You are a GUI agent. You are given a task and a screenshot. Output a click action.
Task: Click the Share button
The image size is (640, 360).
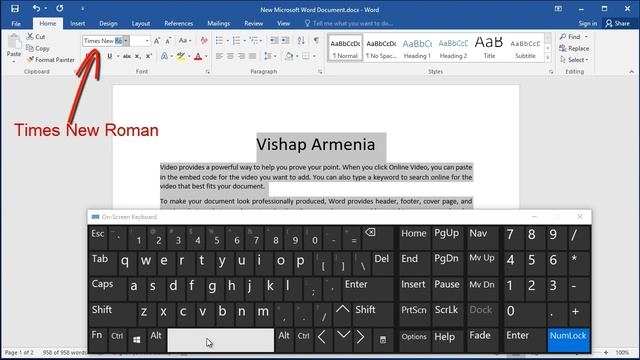click(x=618, y=23)
